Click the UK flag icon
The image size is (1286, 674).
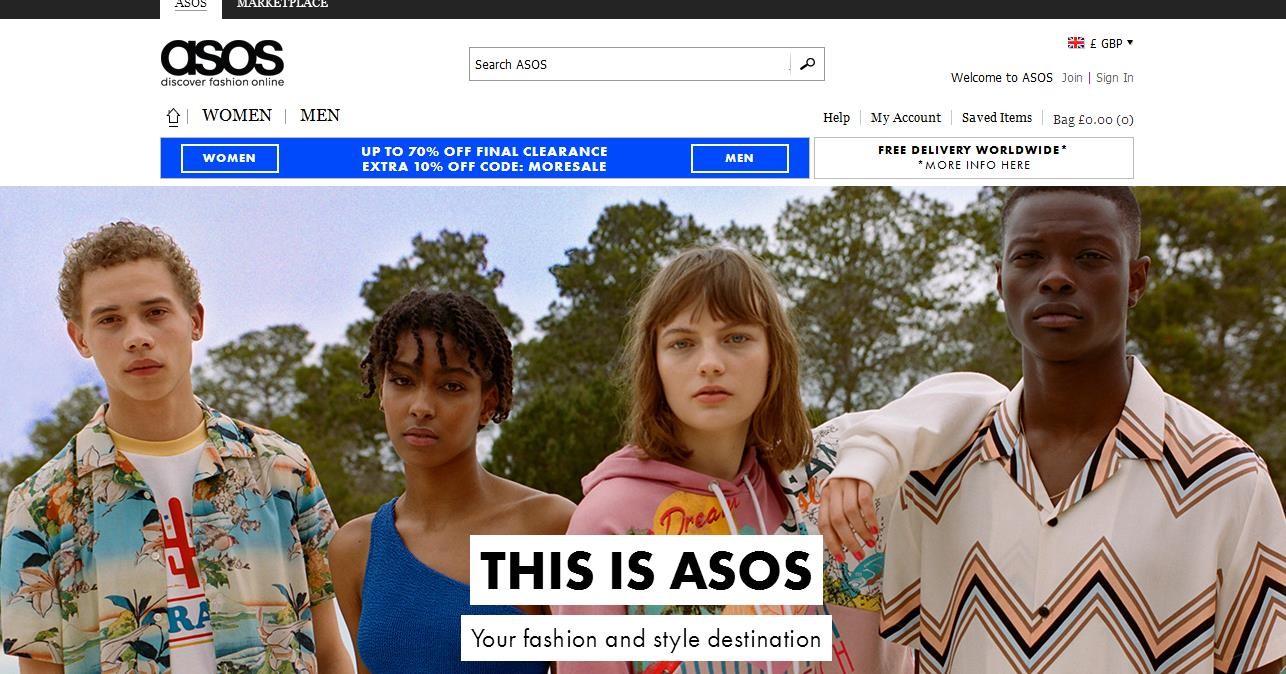[1076, 43]
